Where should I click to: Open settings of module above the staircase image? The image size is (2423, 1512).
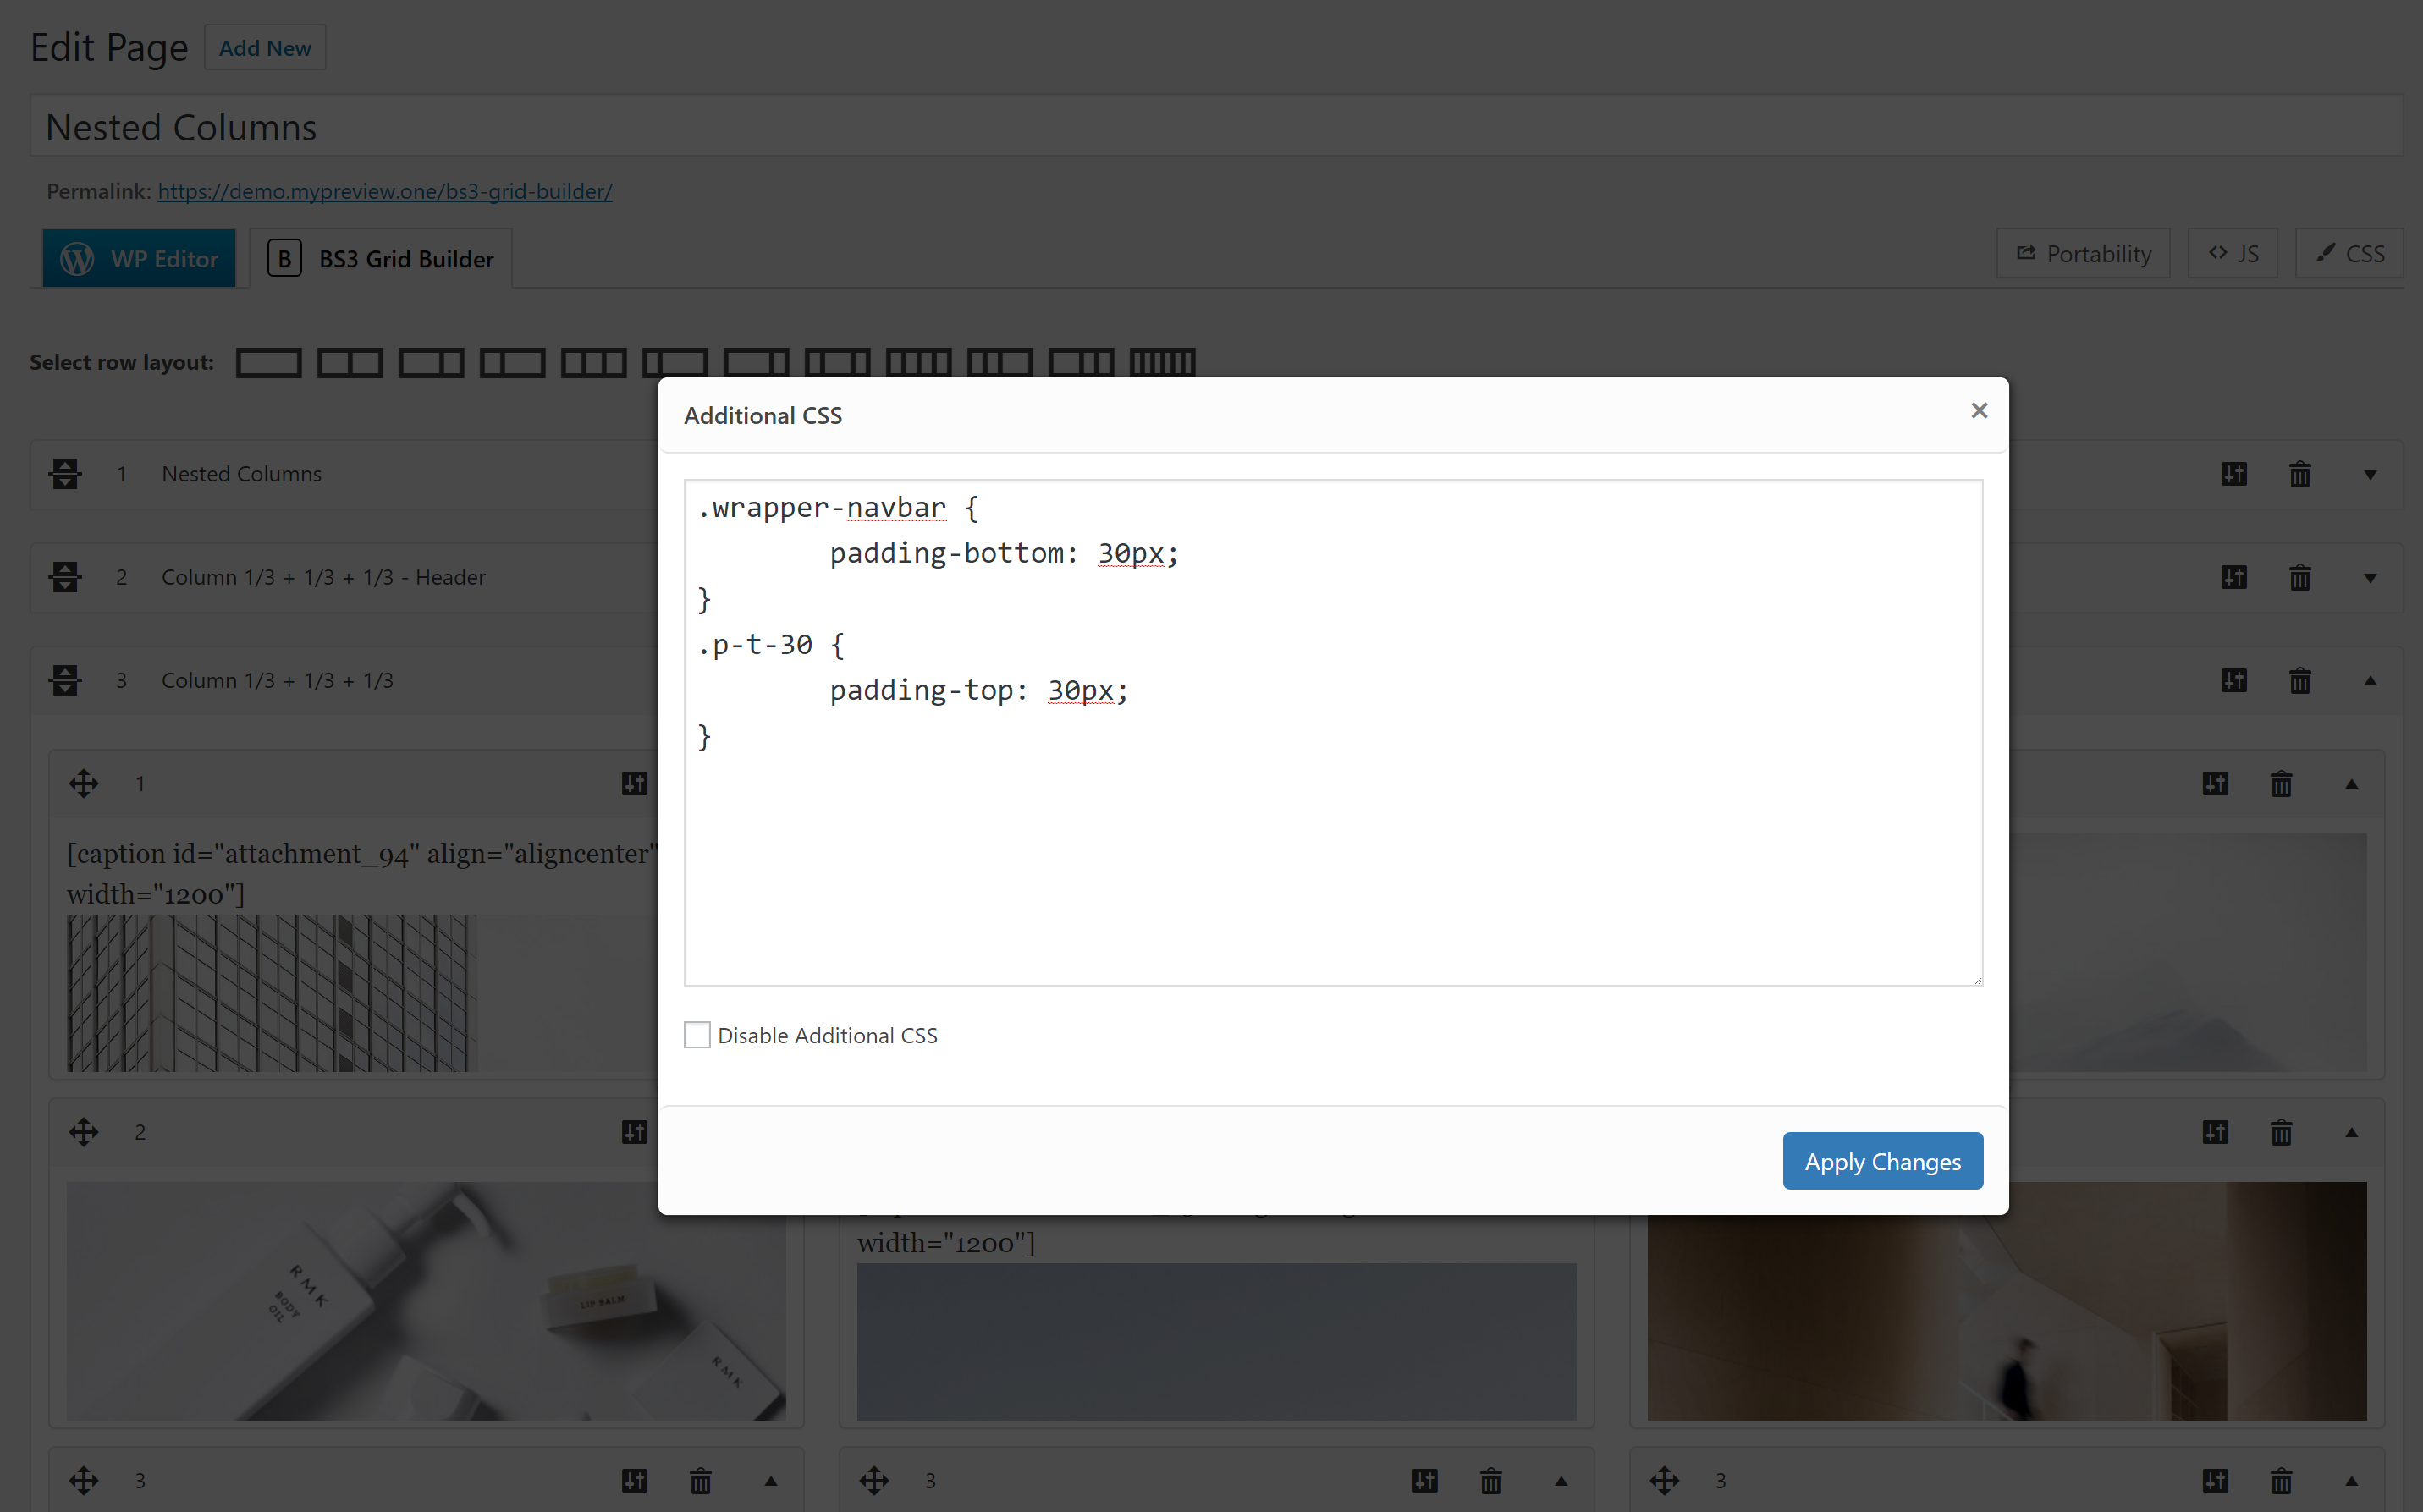tap(2215, 1132)
